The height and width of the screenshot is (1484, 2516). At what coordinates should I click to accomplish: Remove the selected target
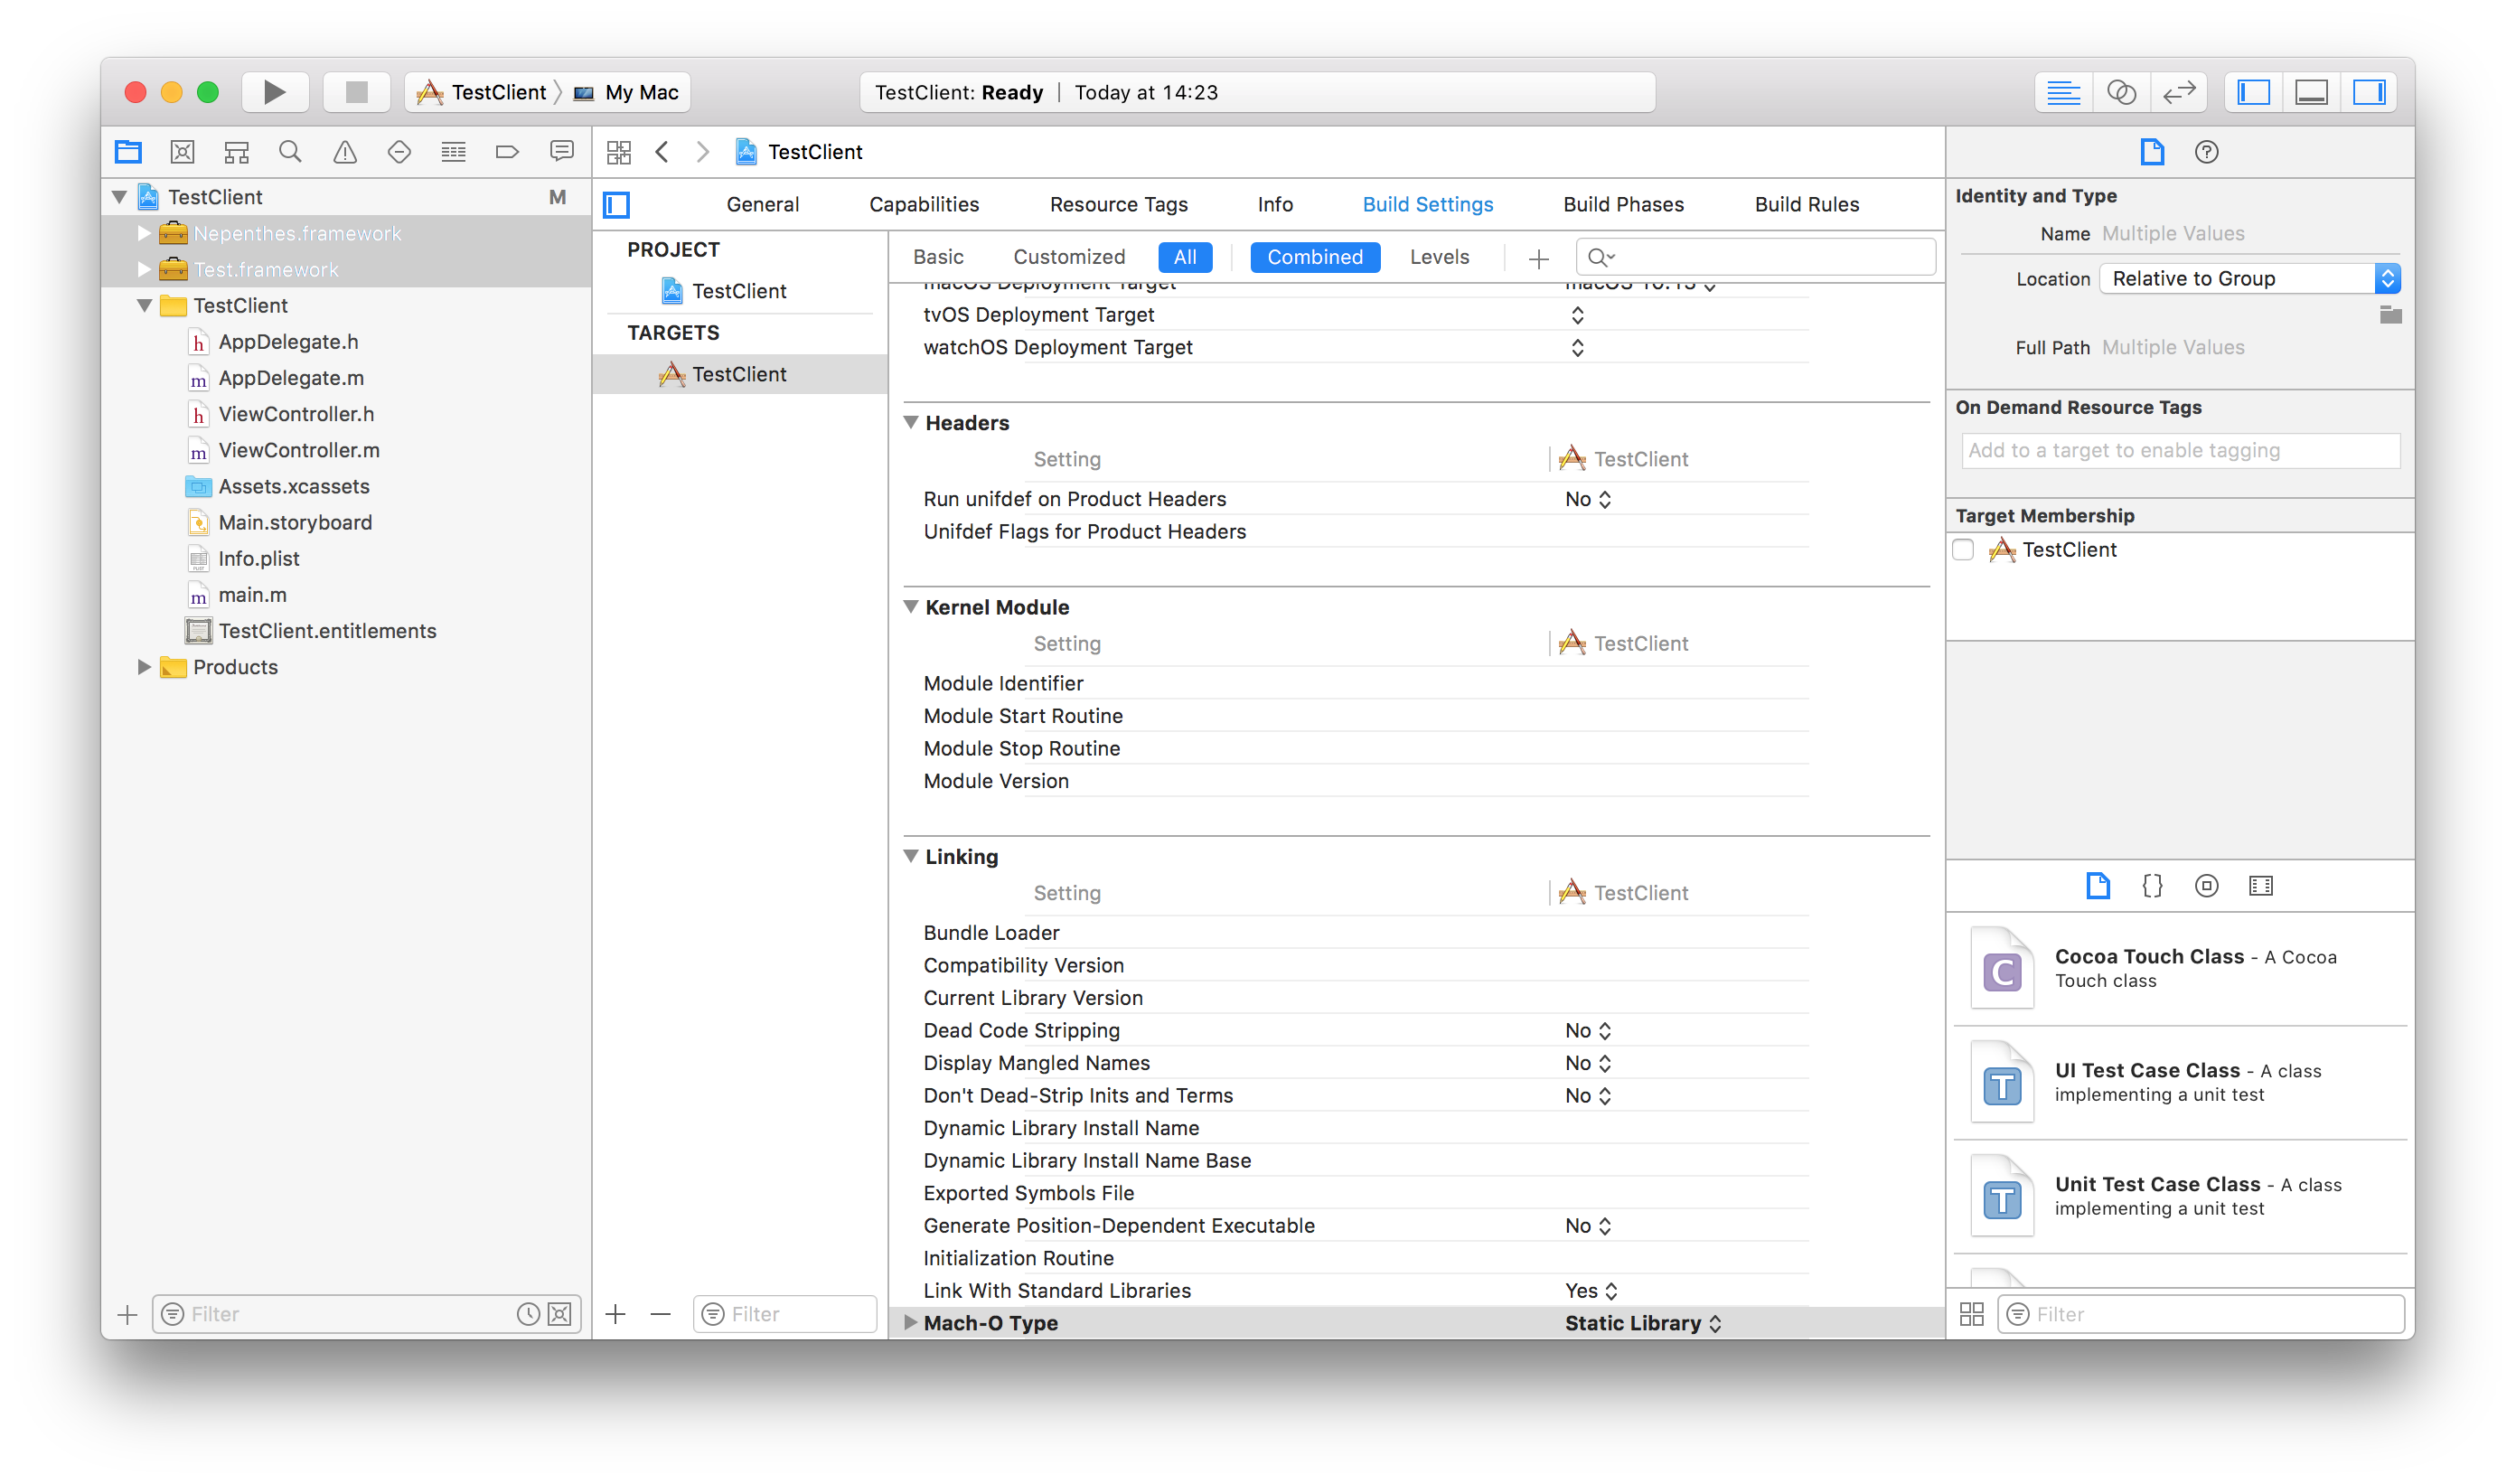661,1314
